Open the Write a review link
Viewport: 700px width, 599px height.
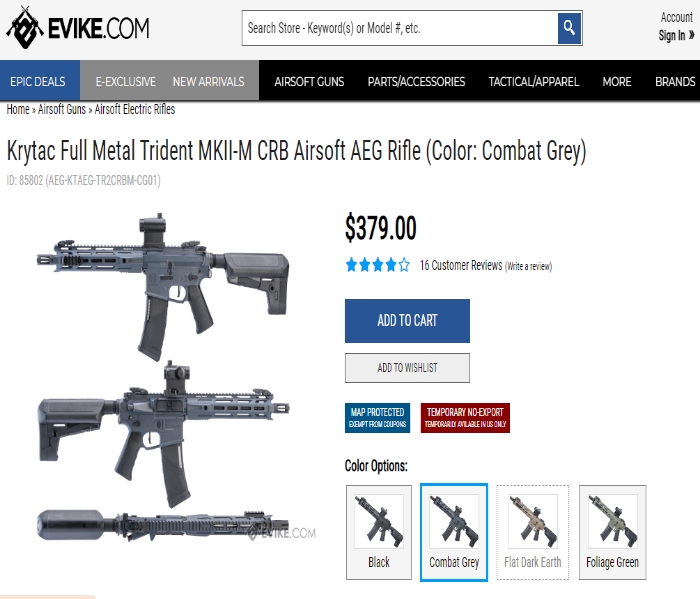tap(529, 266)
